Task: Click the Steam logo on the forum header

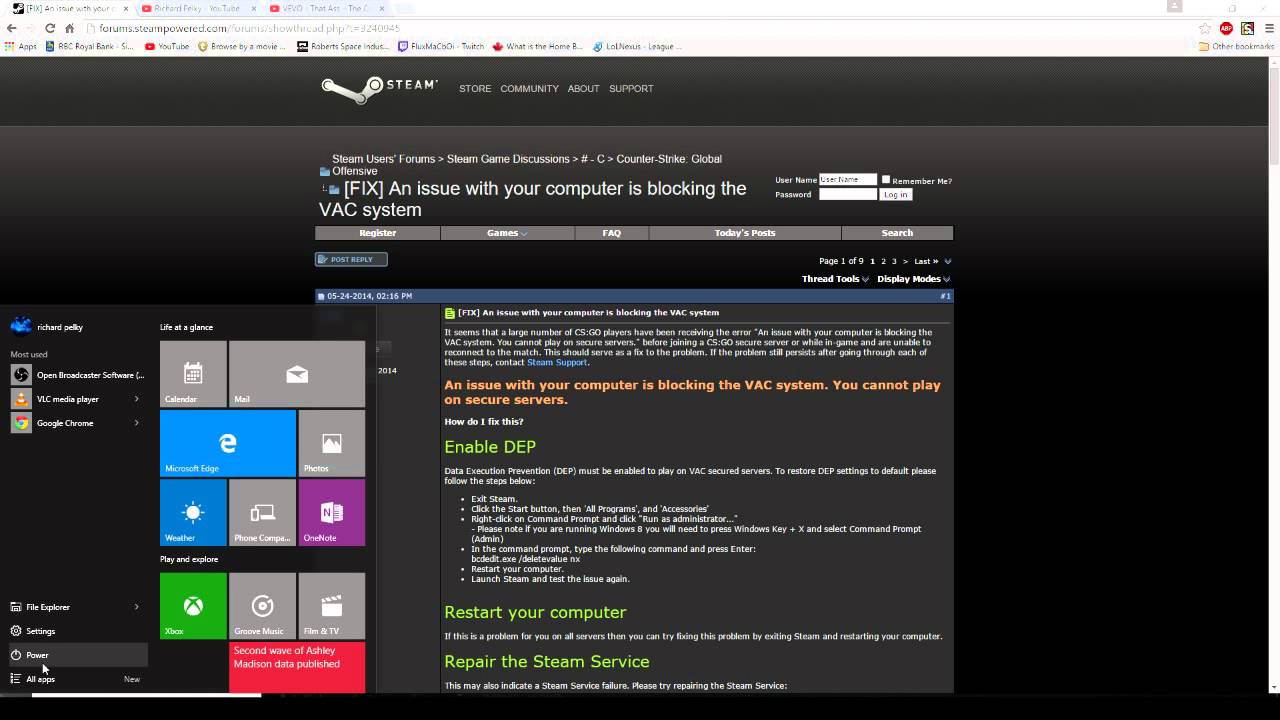Action: tap(379, 88)
